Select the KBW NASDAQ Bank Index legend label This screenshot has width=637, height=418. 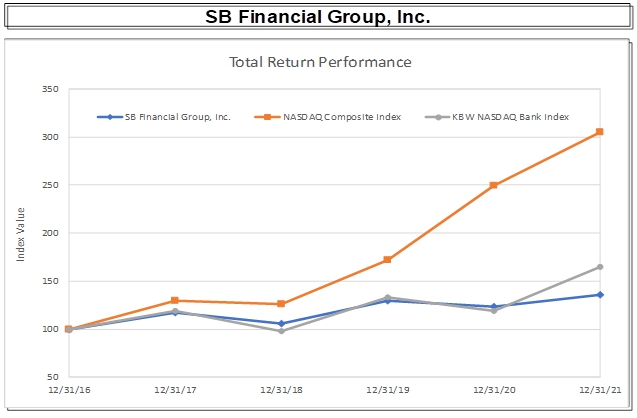click(x=512, y=117)
